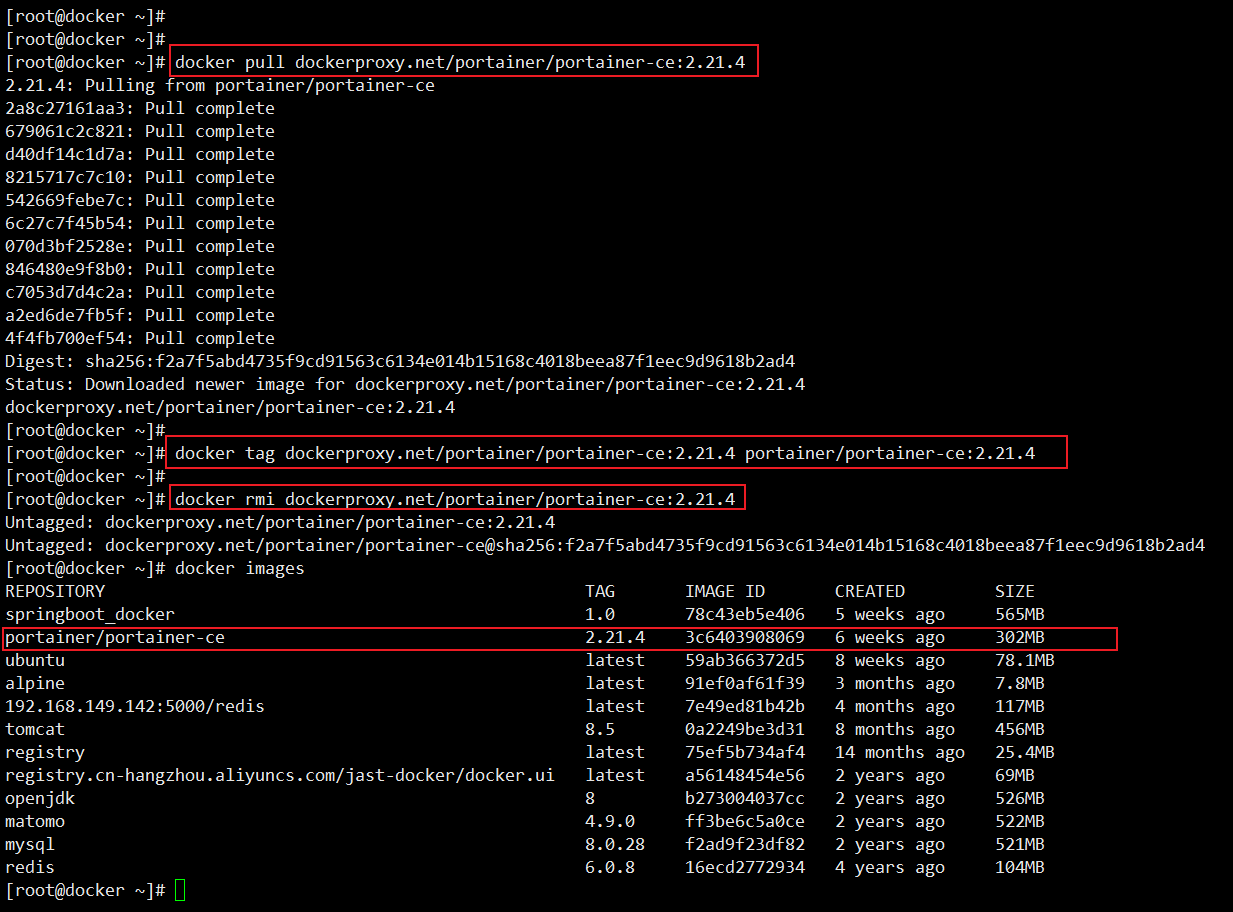Viewport: 1233px width, 912px height.
Task: Click the docker images command
Action: 240,568
